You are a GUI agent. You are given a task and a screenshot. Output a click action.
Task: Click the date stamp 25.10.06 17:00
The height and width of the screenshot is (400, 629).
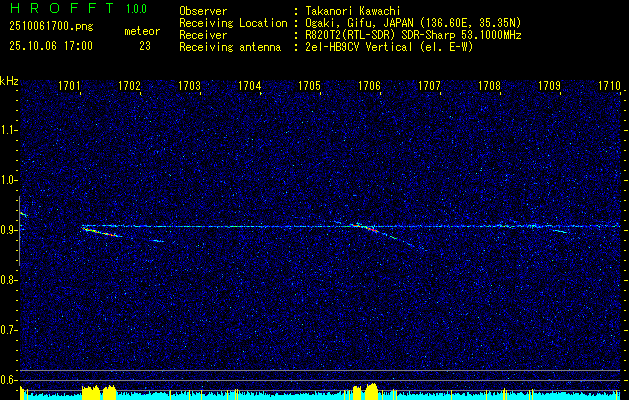[51, 46]
